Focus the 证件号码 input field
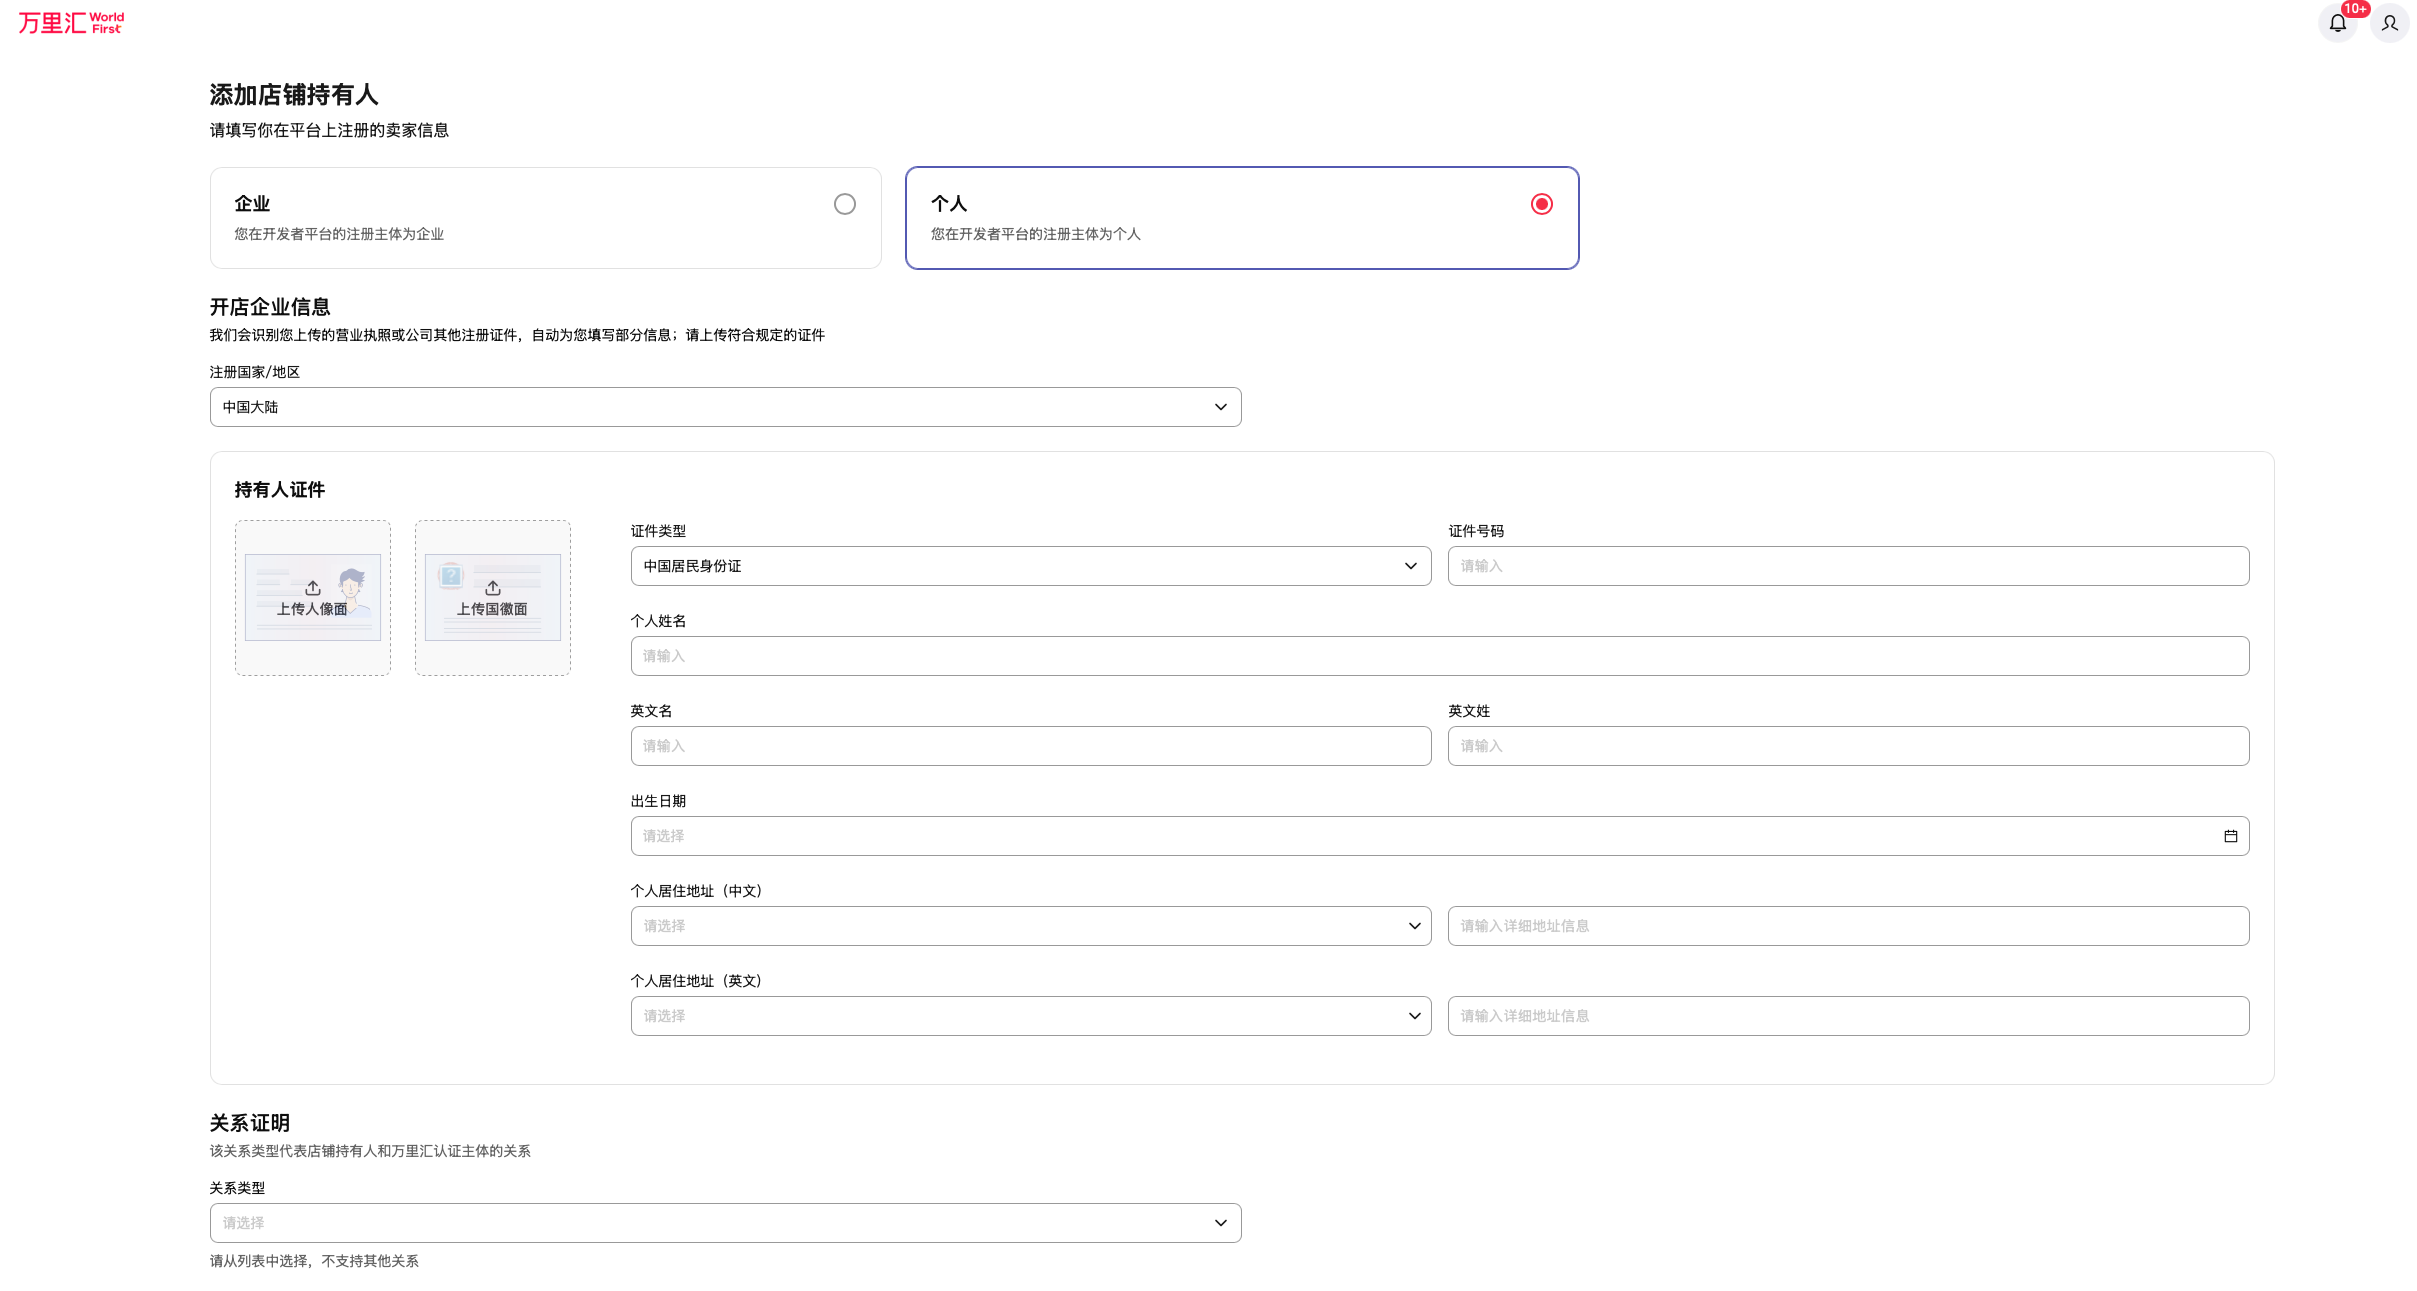 [x=1848, y=566]
